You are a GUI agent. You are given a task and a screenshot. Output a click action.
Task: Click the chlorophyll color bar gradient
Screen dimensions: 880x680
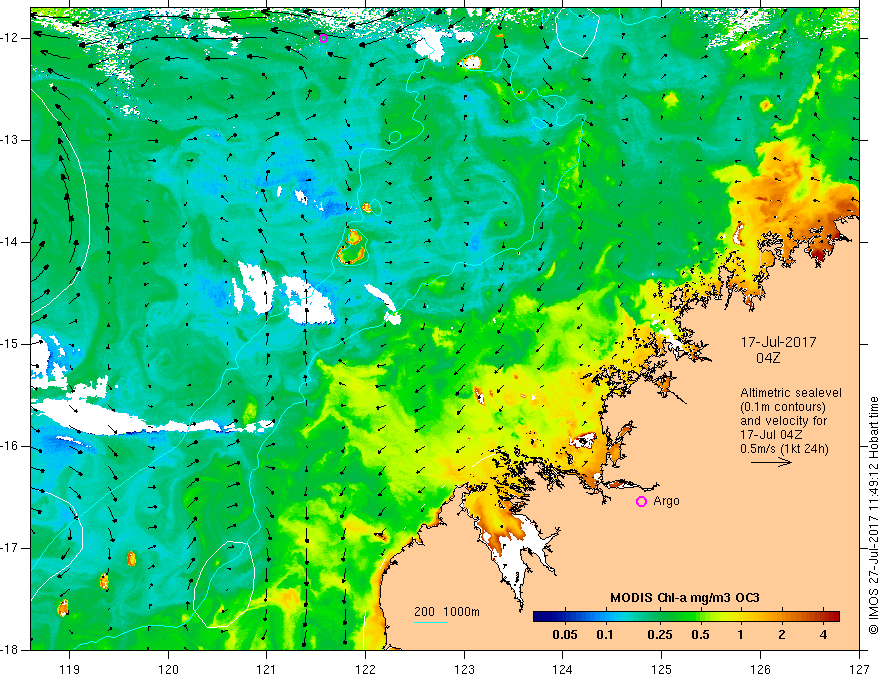click(x=686, y=617)
